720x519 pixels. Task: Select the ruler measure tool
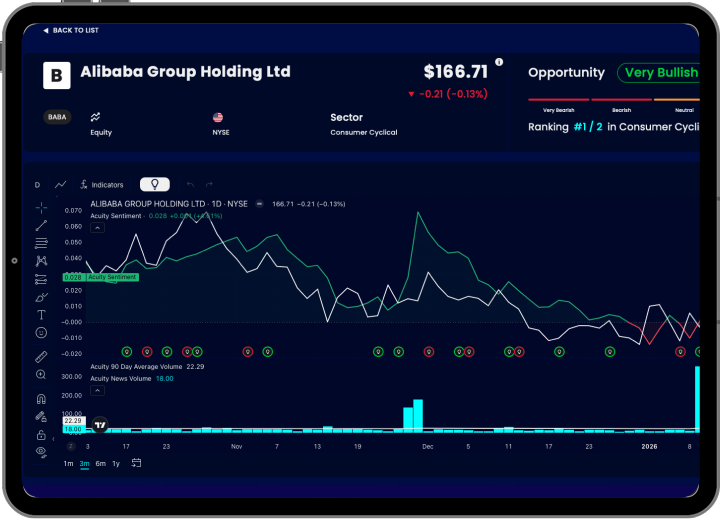point(41,356)
